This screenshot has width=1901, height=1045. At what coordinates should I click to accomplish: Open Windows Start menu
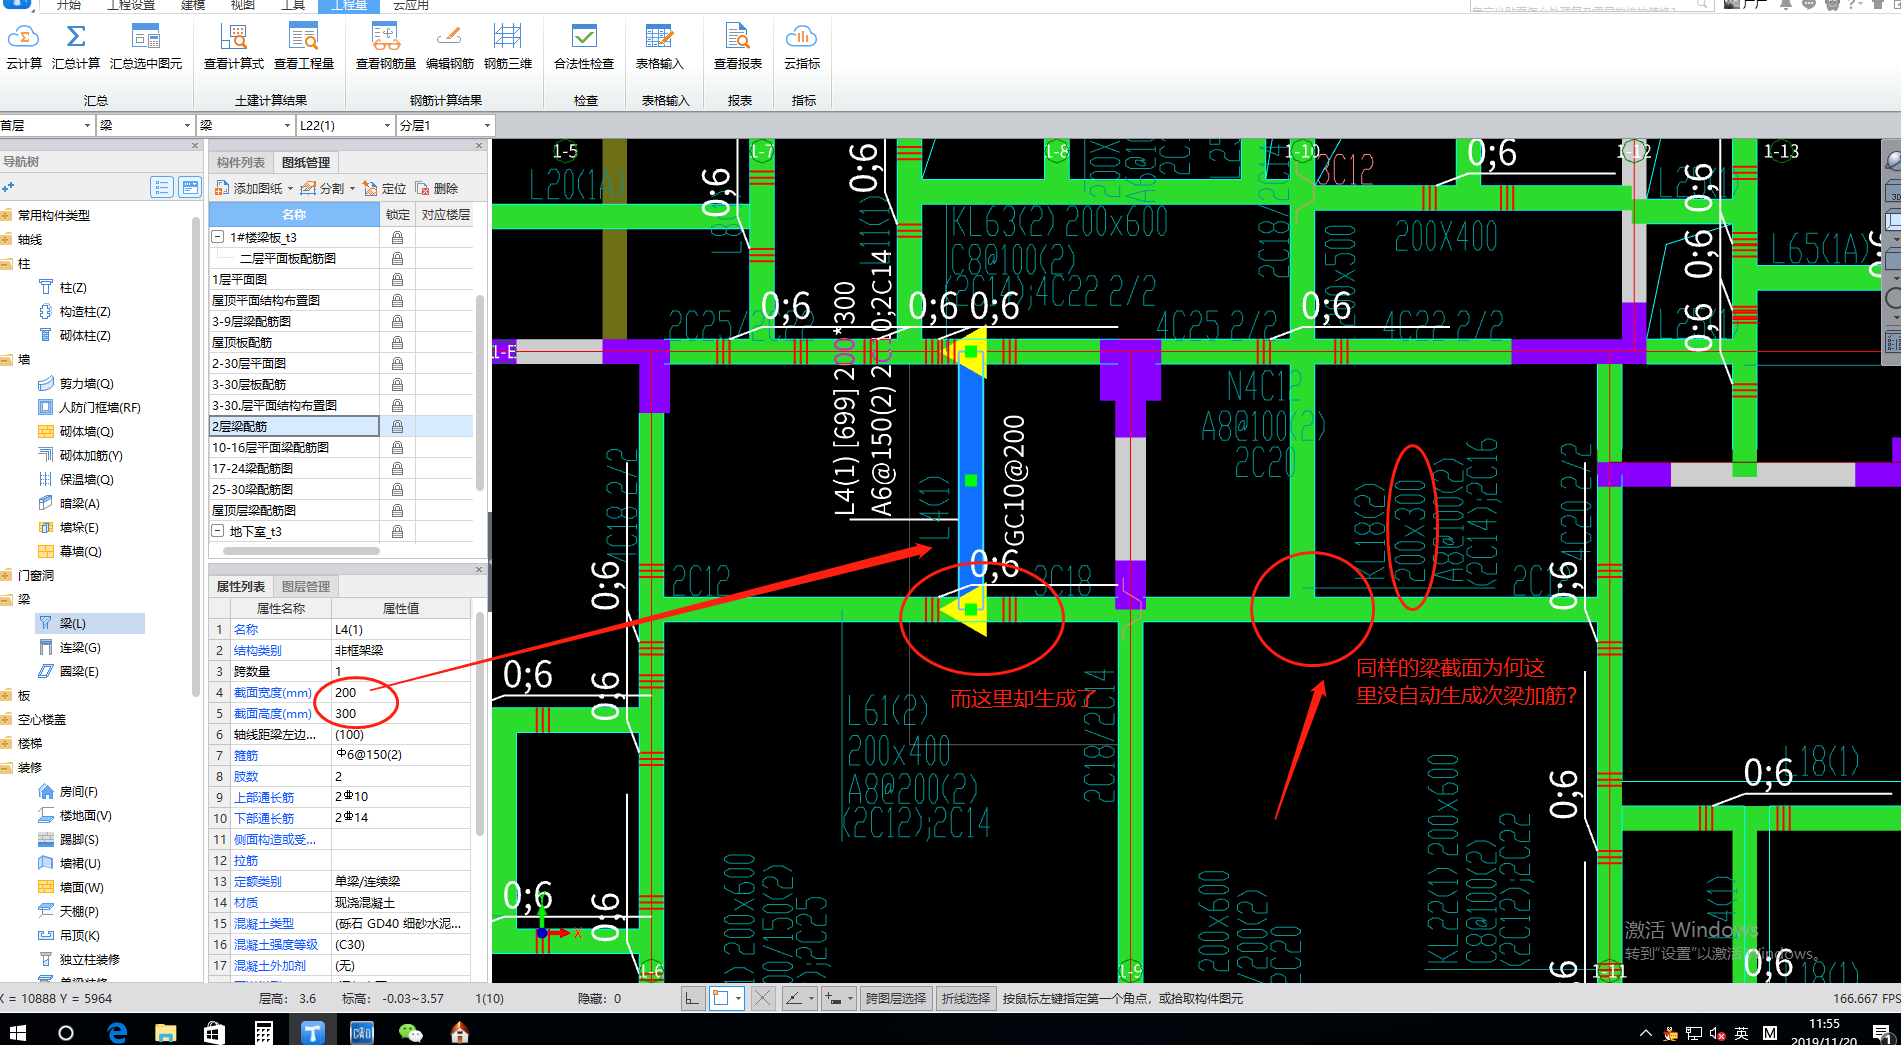coord(17,1032)
